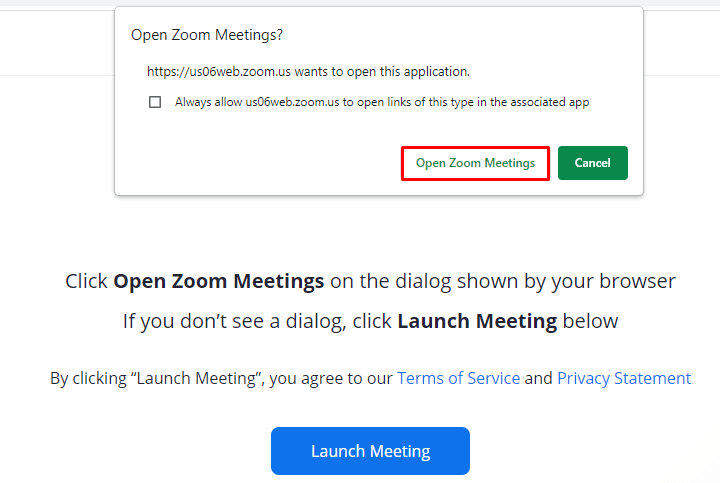Image resolution: width=720 pixels, height=483 pixels.
Task: Click the word 'Click' starting the instructions
Action: pyautogui.click(x=87, y=281)
